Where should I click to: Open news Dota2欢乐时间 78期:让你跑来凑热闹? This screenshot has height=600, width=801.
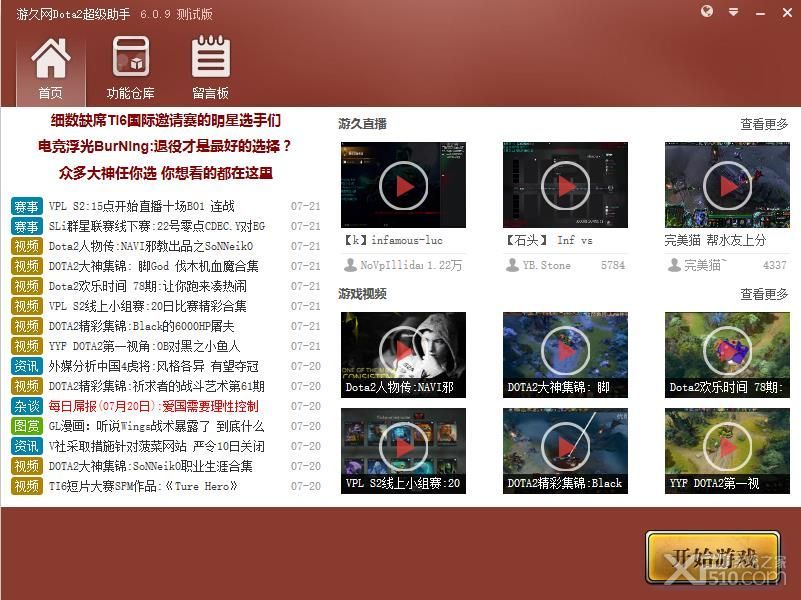pos(148,286)
